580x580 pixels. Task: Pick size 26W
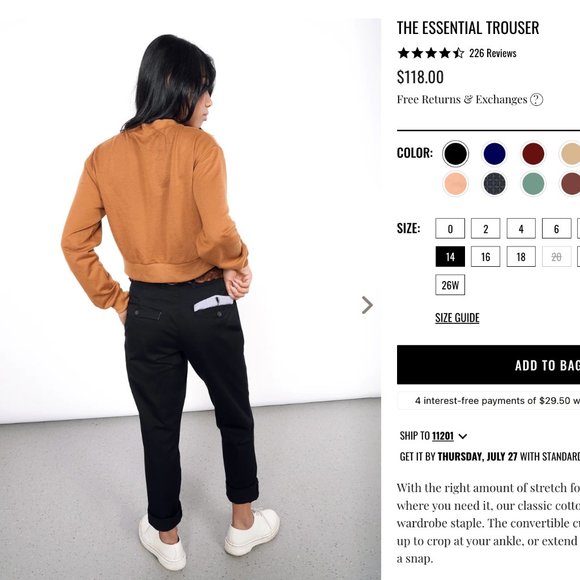pos(450,285)
